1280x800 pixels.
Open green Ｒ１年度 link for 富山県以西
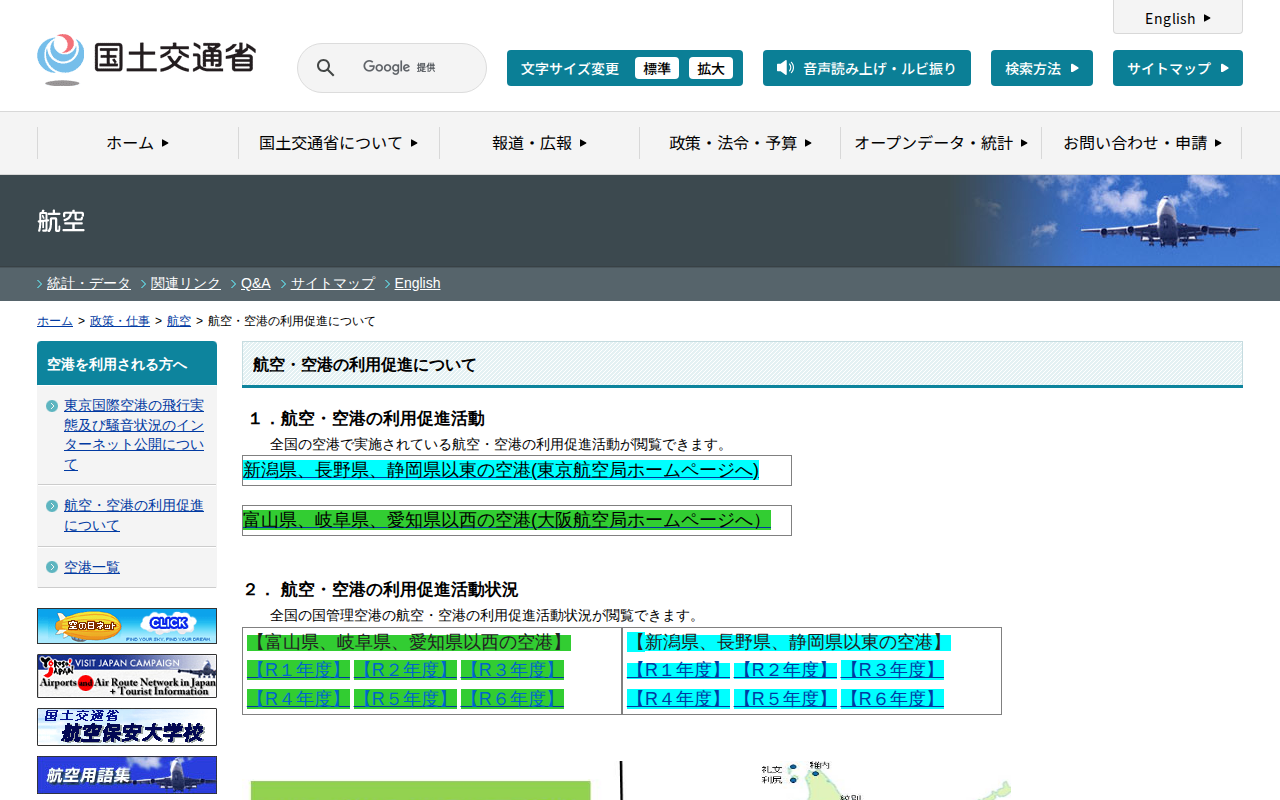point(298,670)
